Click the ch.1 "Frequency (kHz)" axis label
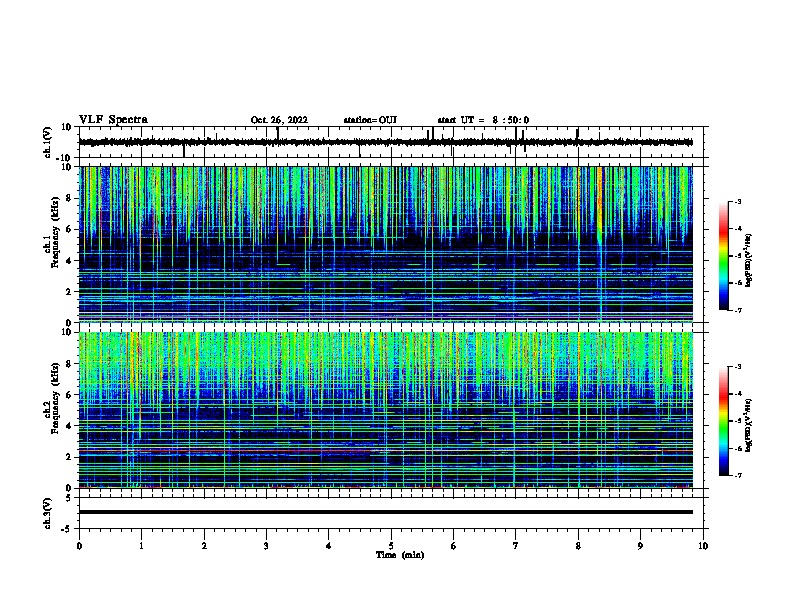Image resolution: width=792 pixels, height=612 pixels. pos(55,232)
